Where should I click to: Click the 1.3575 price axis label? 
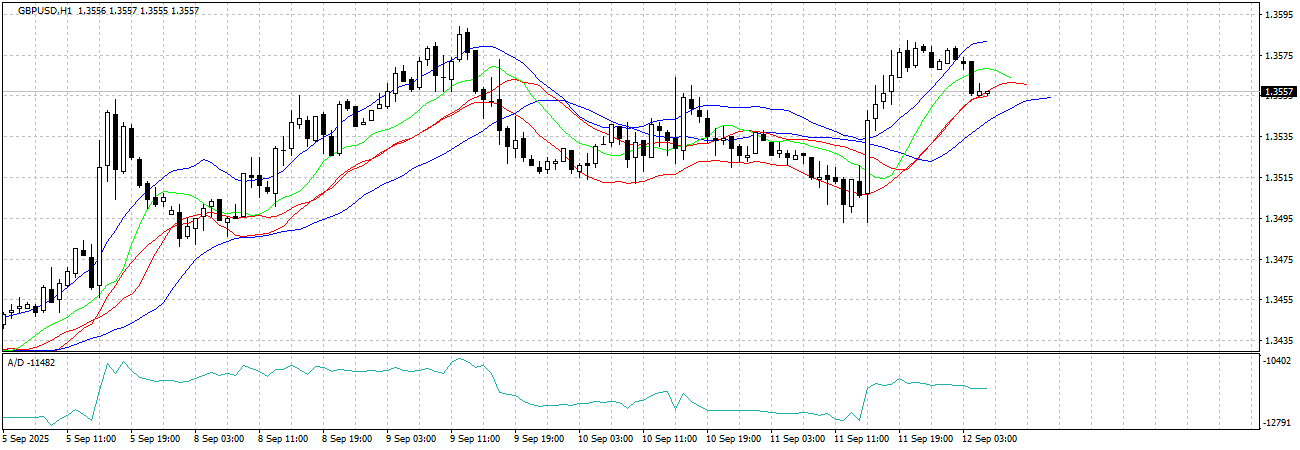[x=1278, y=56]
